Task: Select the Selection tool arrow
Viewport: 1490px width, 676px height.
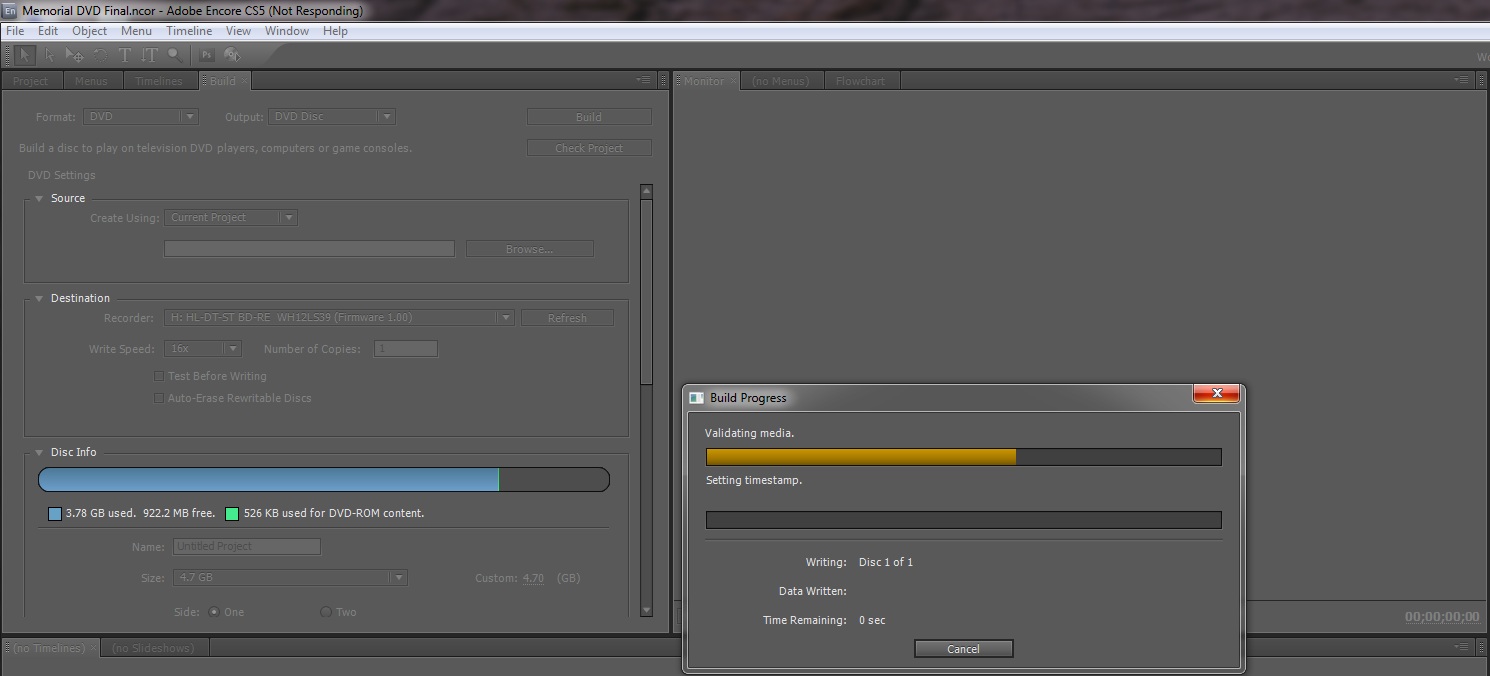Action: [24, 56]
